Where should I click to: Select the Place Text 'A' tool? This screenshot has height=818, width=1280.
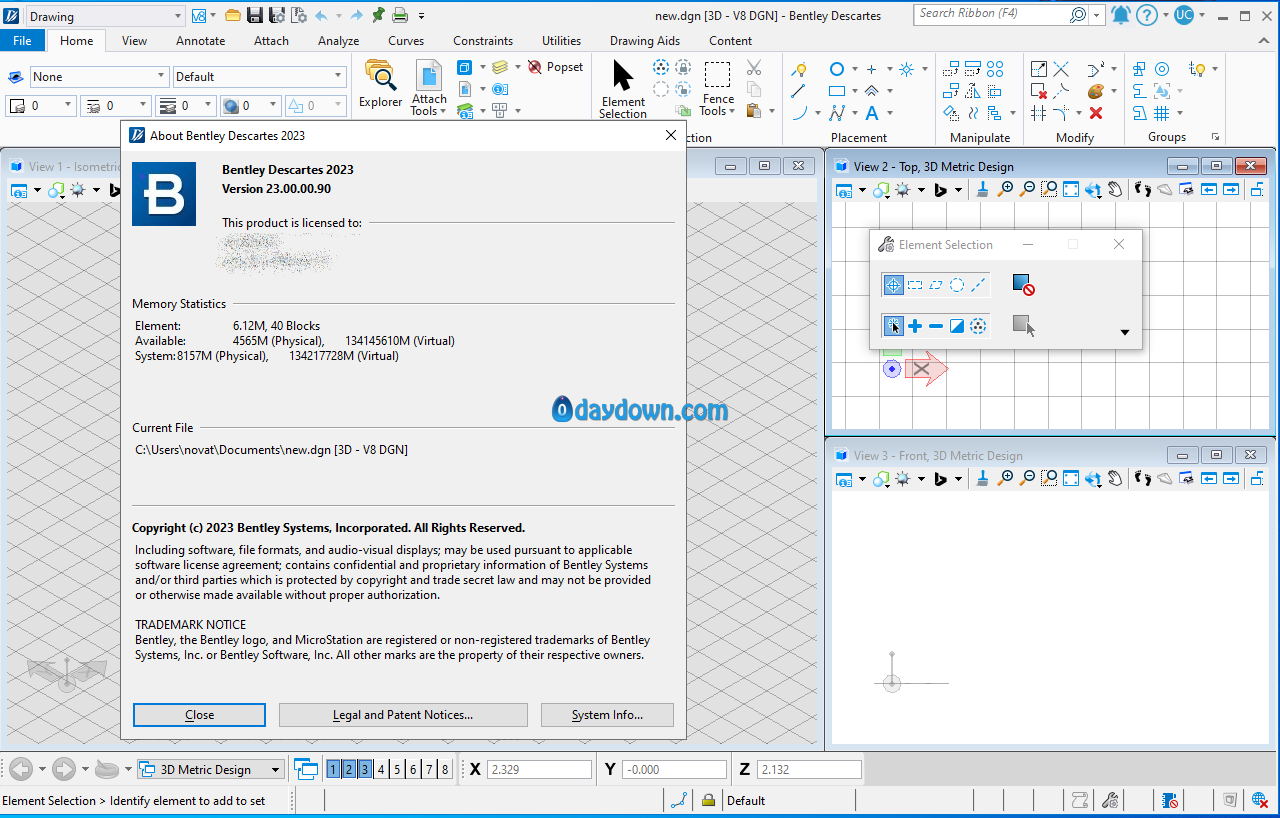click(x=872, y=113)
